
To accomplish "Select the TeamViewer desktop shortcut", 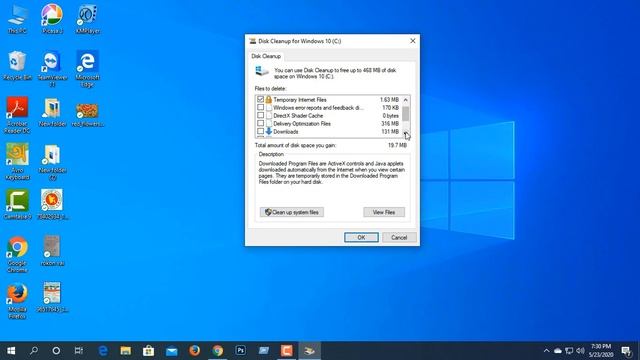I will coord(52,69).
